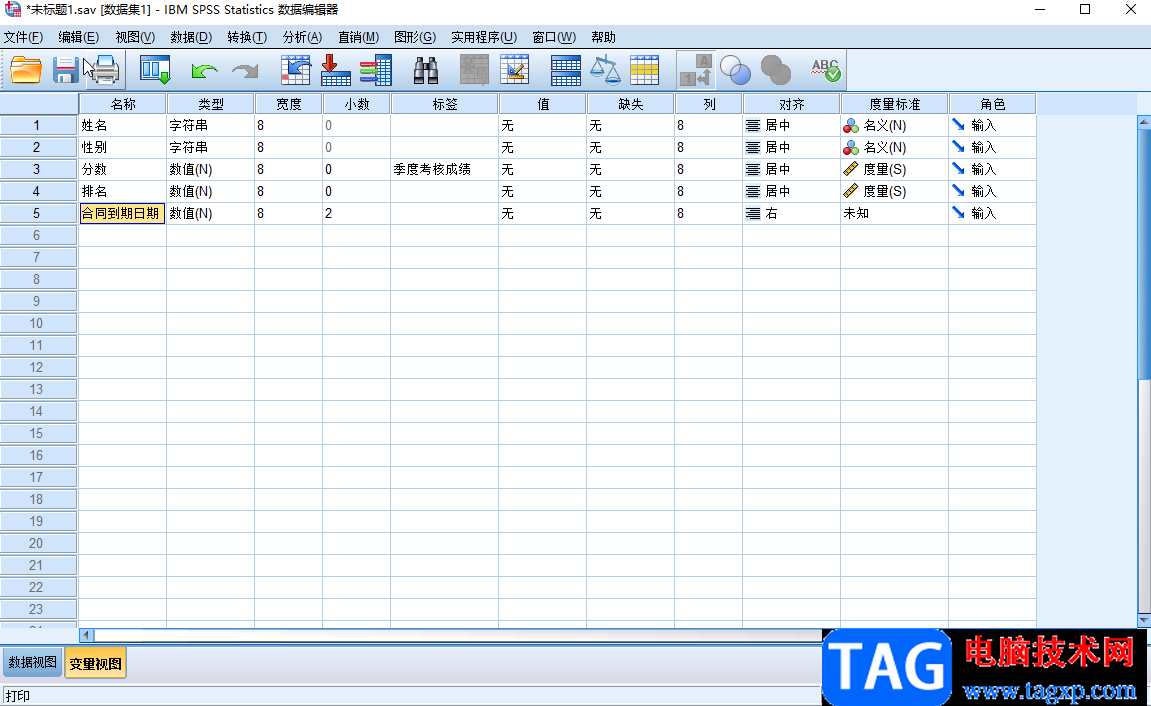Select the 变量视图 tab

click(95, 663)
